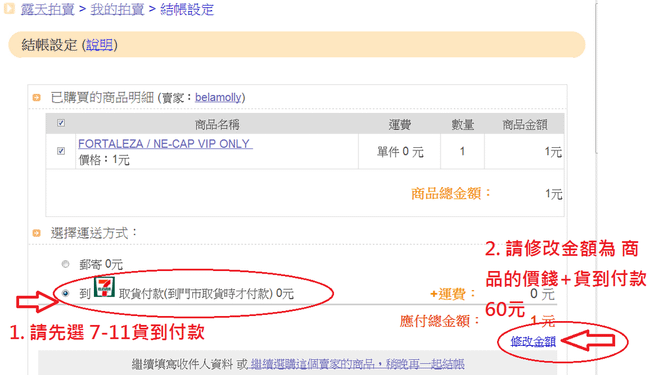Toggle the select-all checkbox in table header

(x=61, y=123)
